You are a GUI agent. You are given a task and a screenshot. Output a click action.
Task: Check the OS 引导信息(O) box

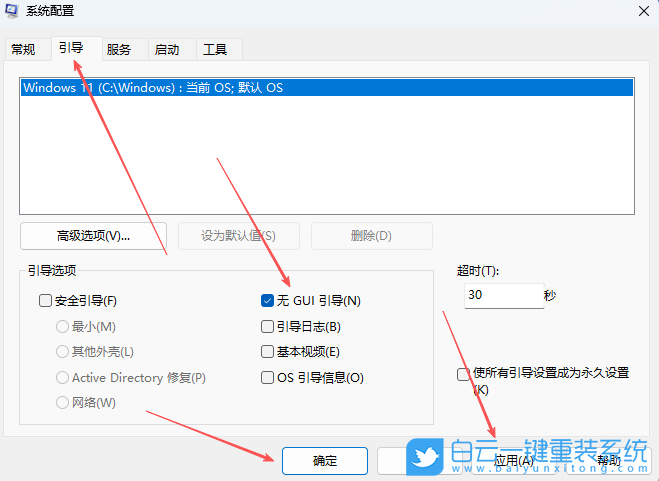(267, 377)
